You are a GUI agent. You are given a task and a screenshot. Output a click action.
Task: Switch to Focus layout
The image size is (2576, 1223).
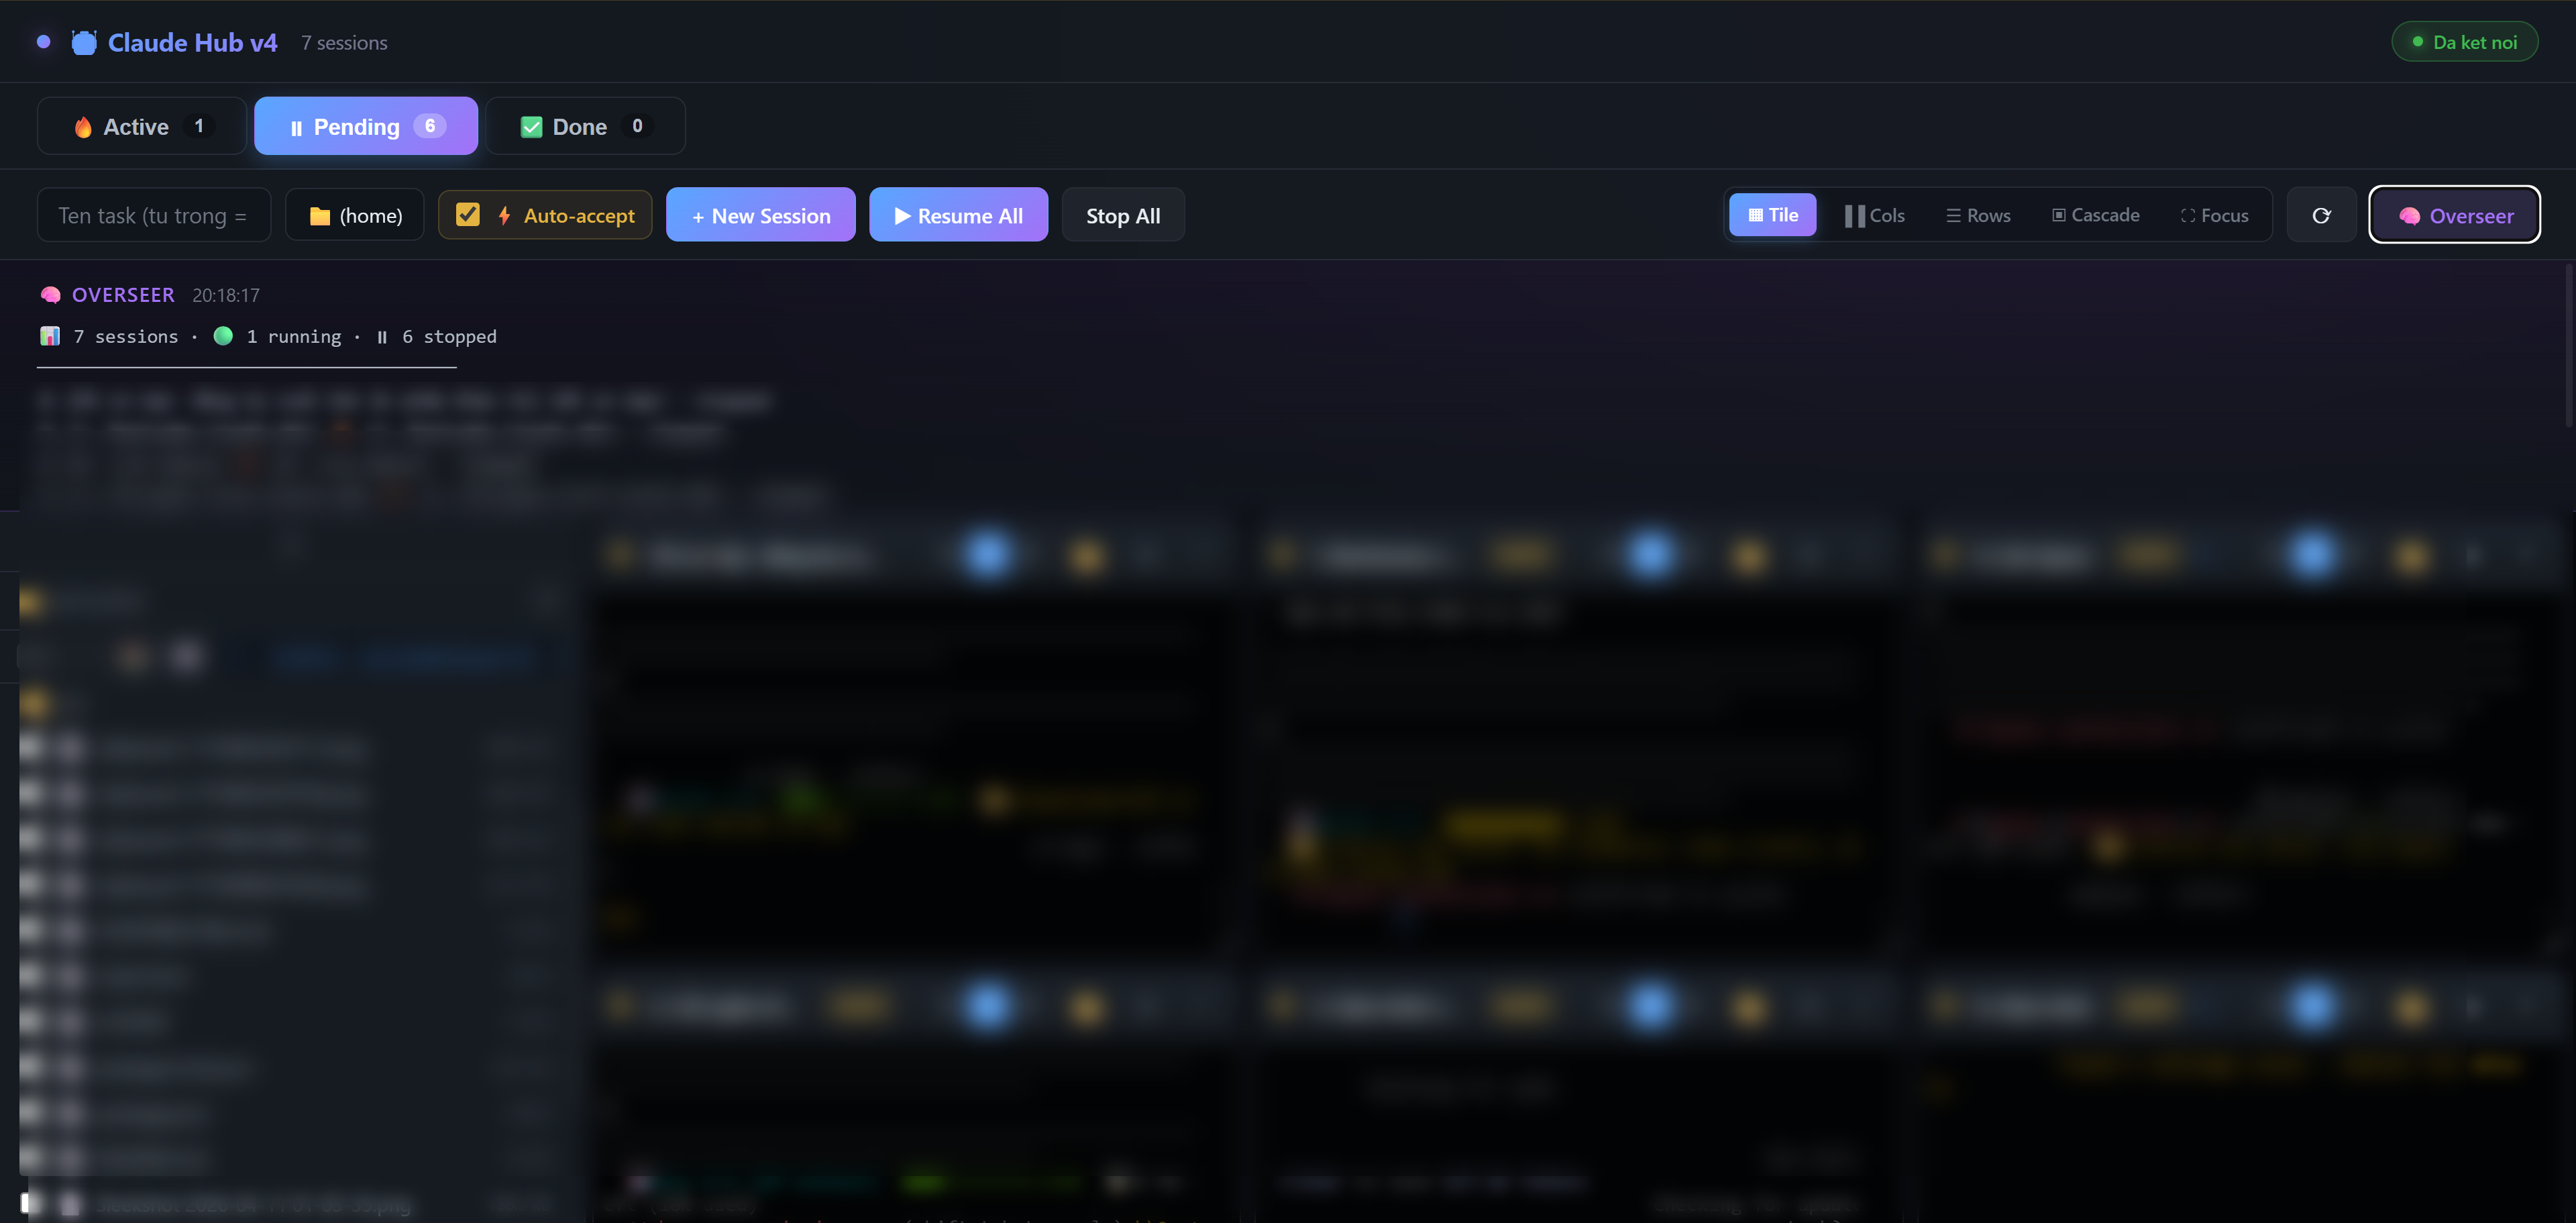pos(2214,215)
